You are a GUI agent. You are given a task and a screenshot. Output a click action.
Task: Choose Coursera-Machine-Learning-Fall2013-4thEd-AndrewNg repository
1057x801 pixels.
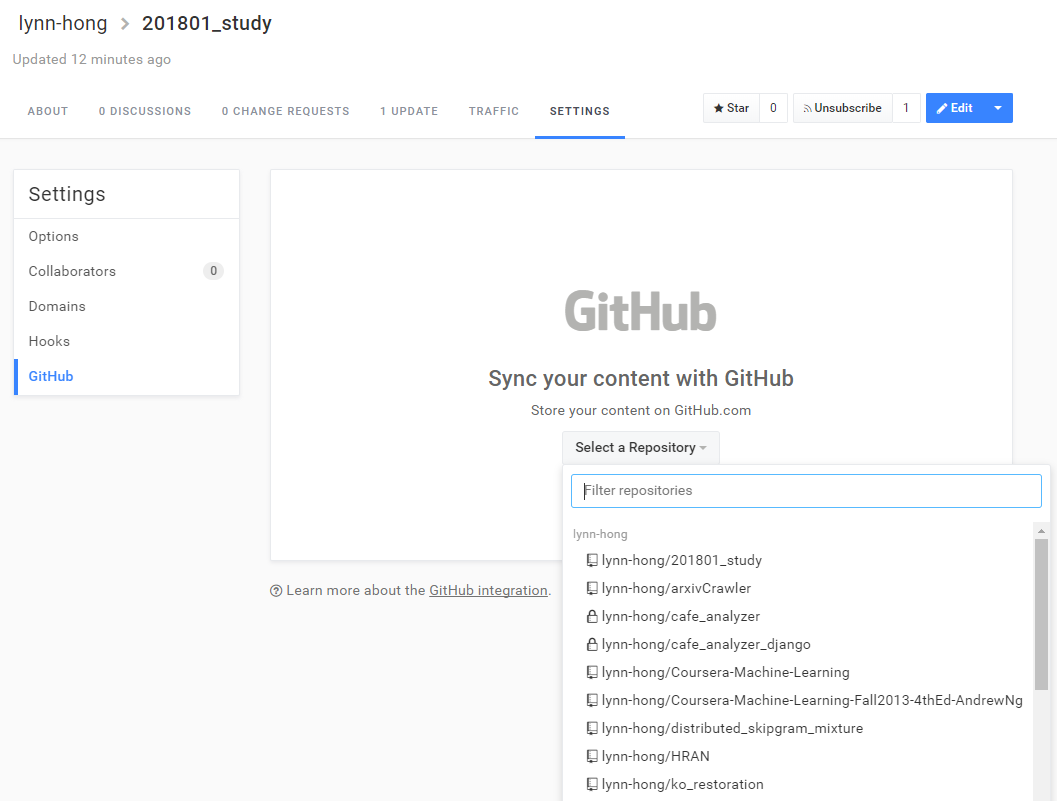812,701
